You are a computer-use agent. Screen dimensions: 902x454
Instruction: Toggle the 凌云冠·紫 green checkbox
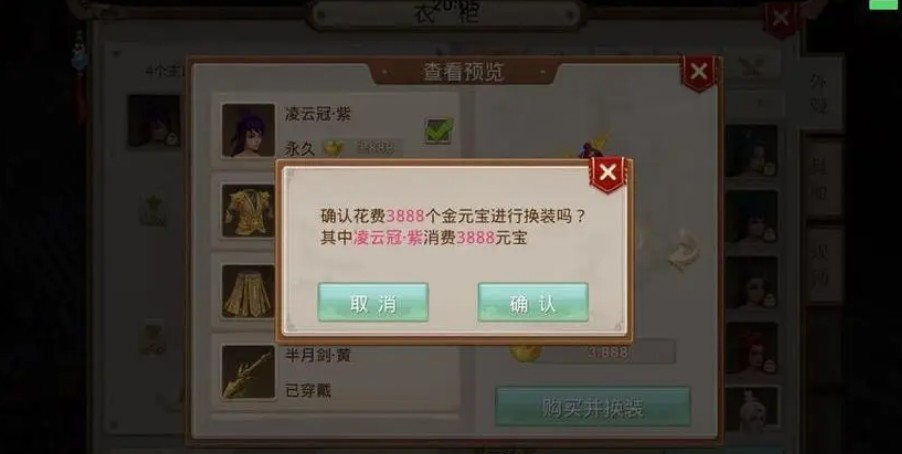point(439,130)
